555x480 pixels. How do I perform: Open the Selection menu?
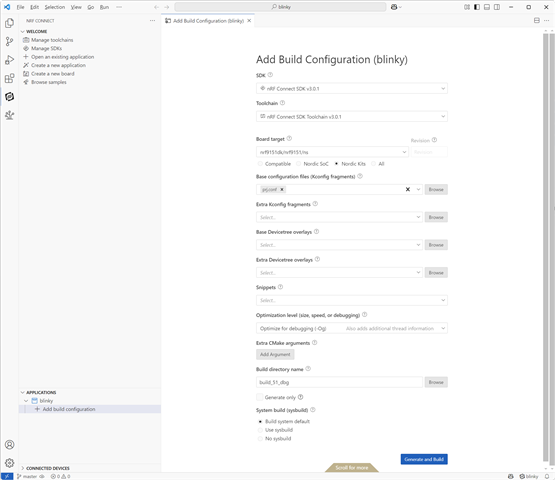[x=55, y=7]
